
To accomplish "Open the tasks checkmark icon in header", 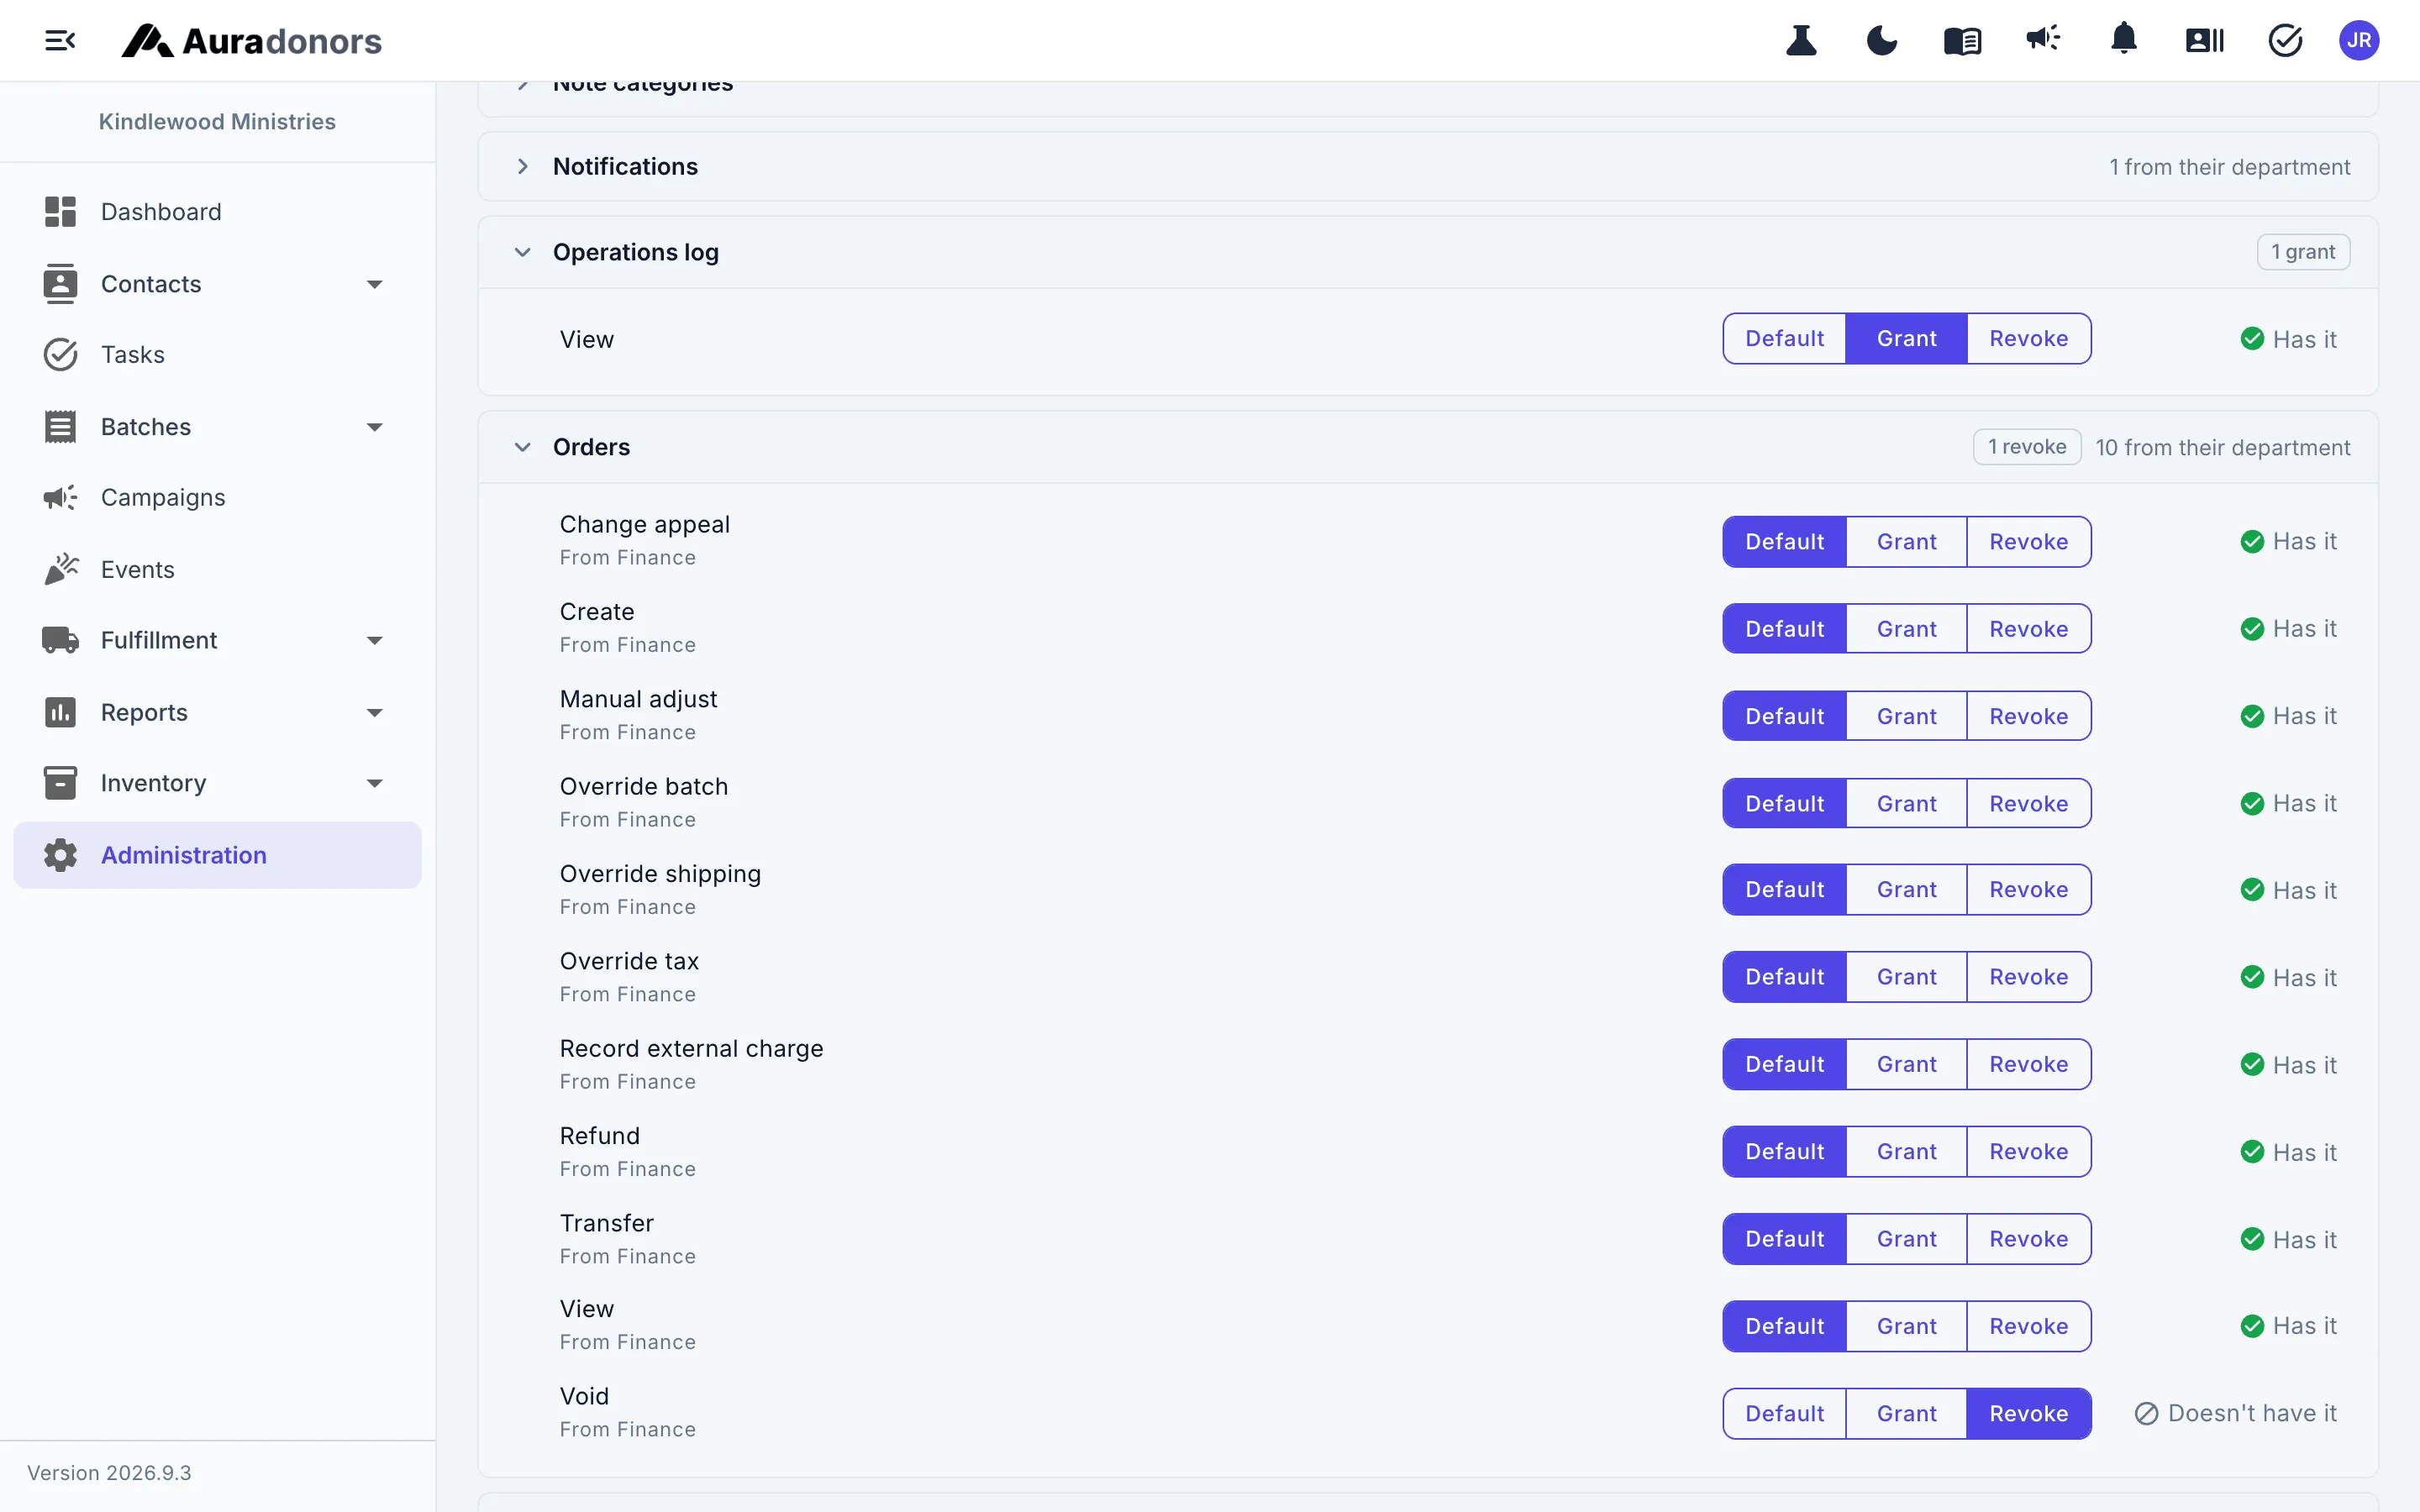I will [x=2285, y=41].
